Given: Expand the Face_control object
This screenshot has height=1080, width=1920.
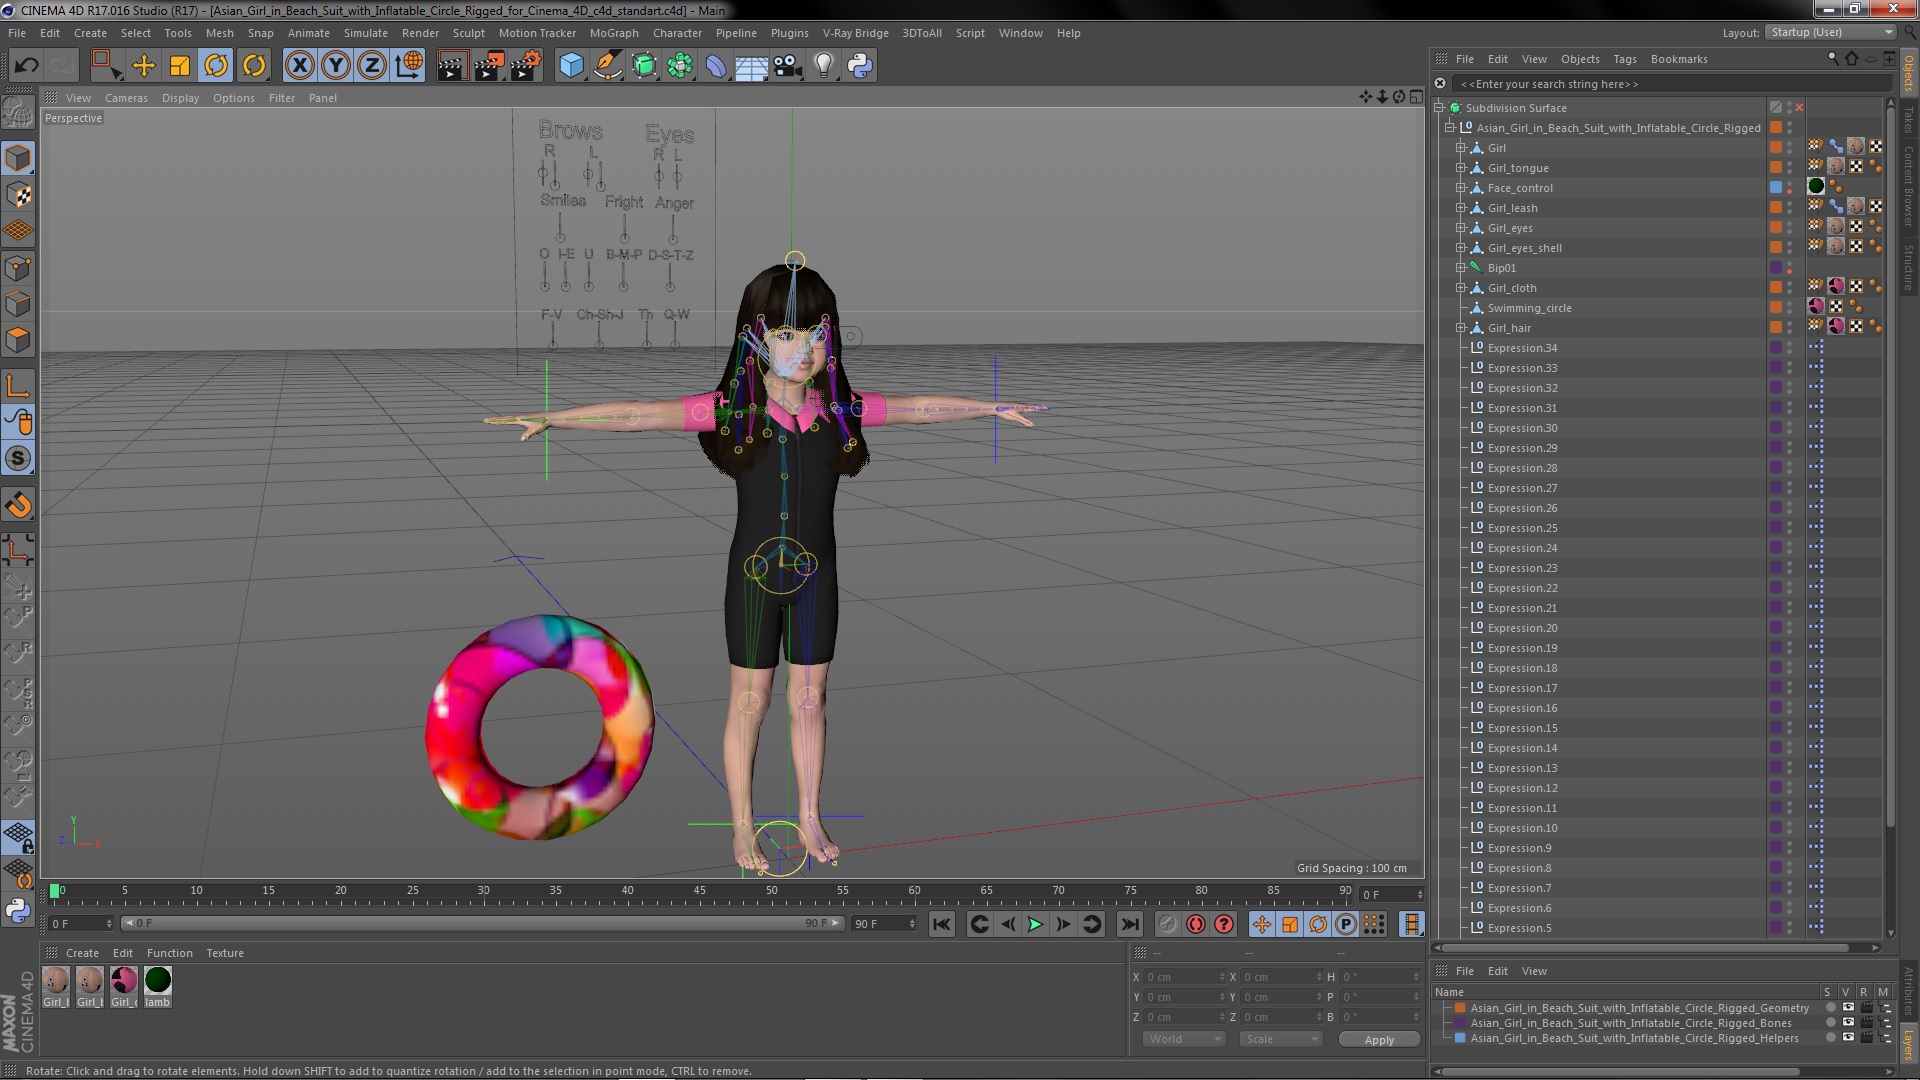Looking at the screenshot, I should pos(1461,188).
